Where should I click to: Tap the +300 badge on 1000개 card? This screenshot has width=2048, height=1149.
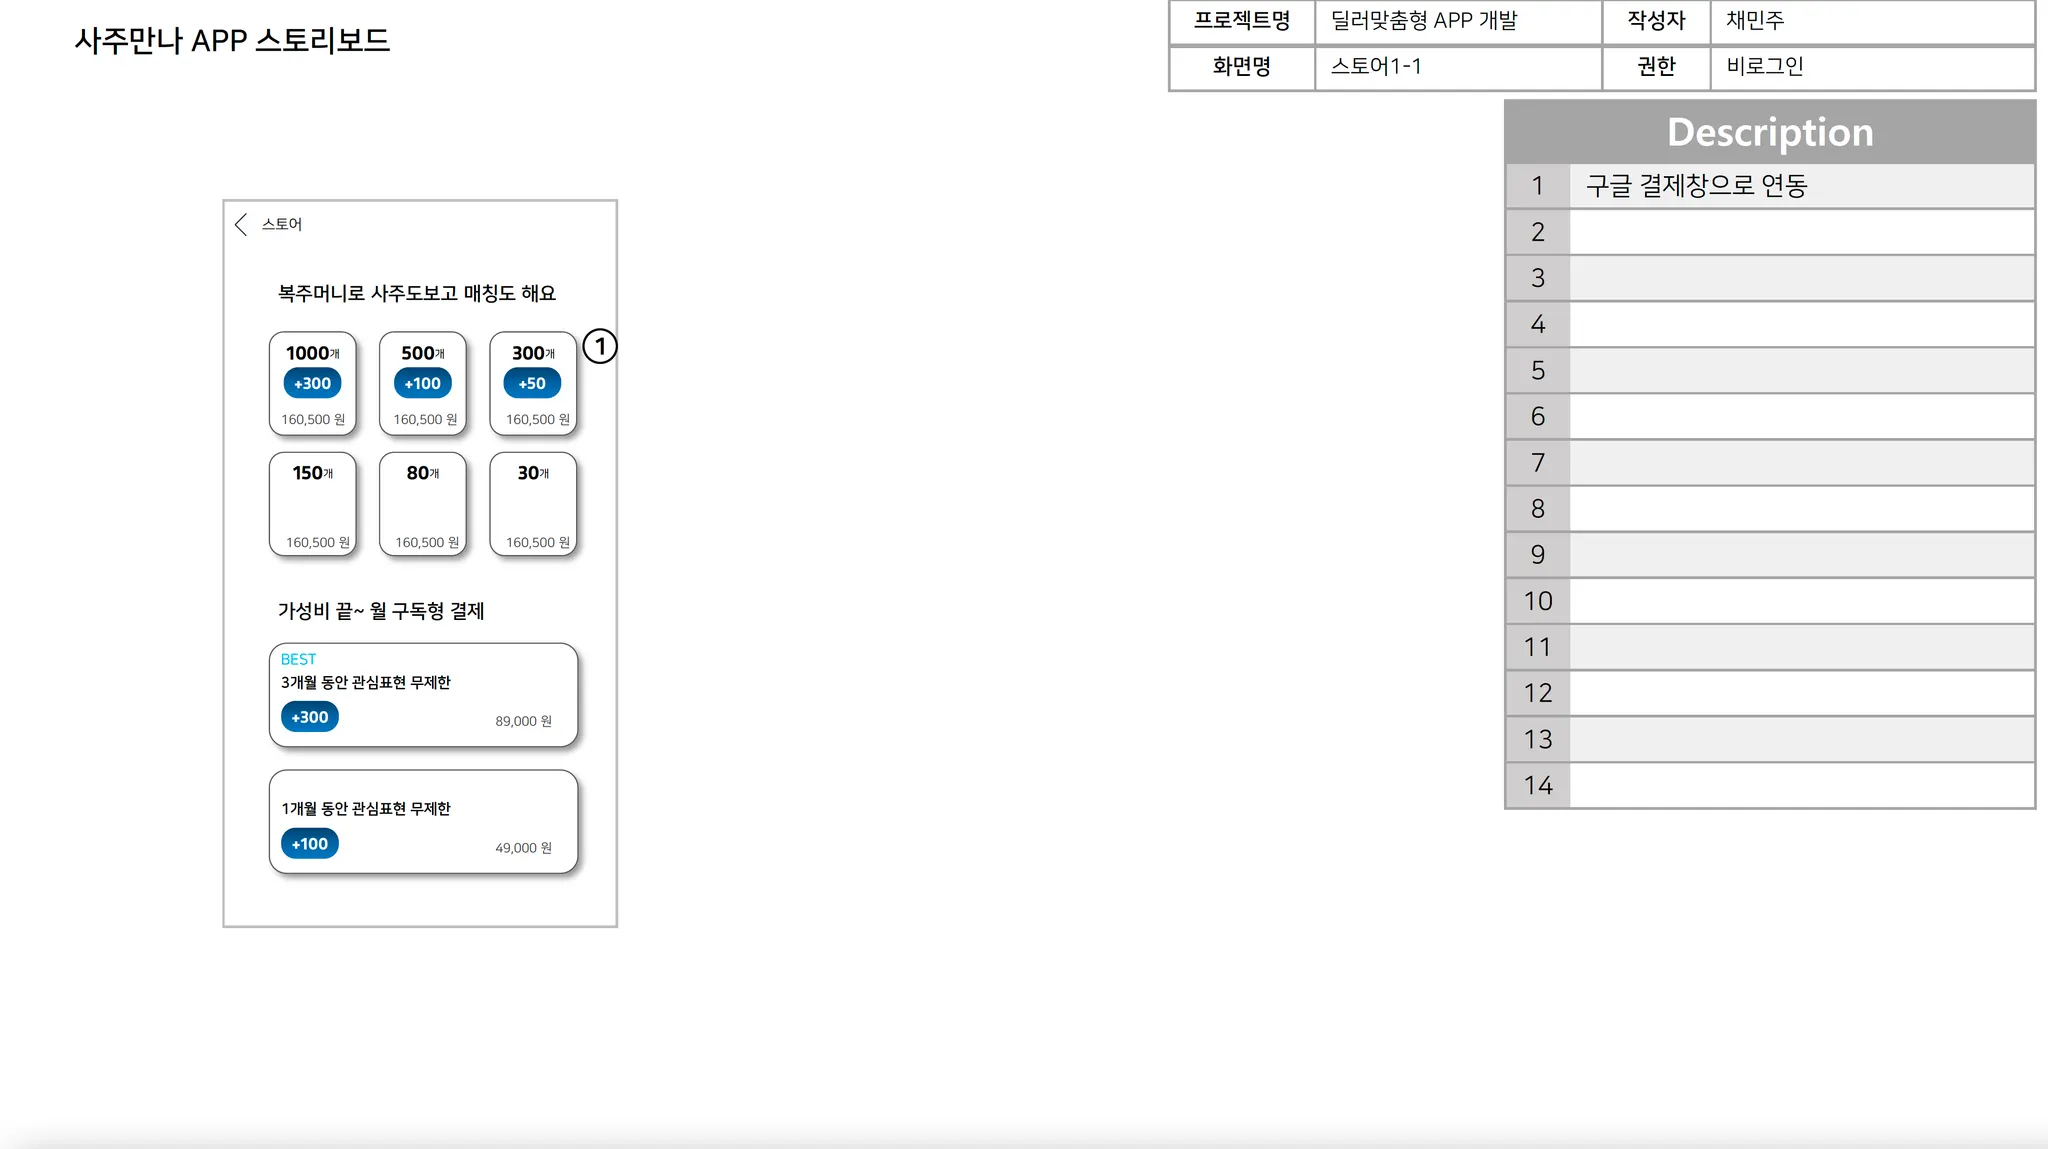tap(312, 383)
